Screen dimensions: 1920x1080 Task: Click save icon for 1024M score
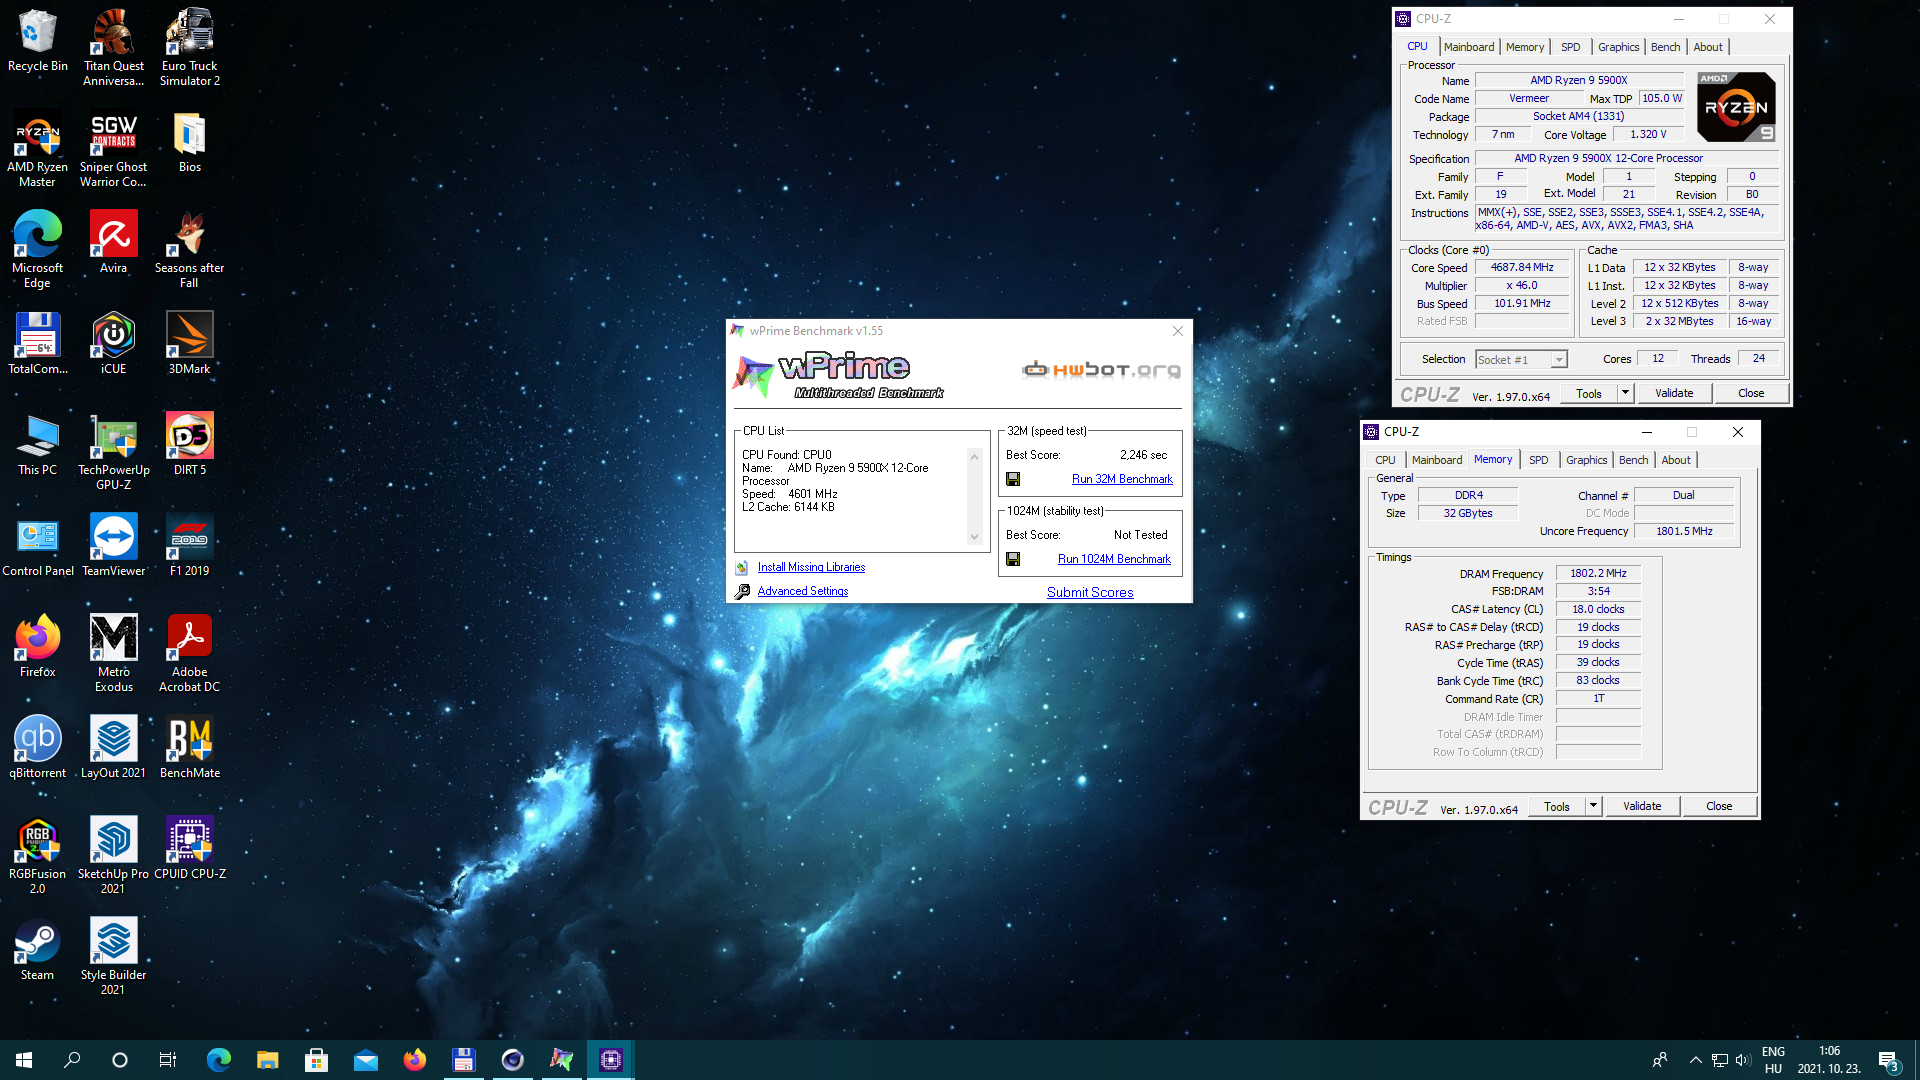(1013, 559)
